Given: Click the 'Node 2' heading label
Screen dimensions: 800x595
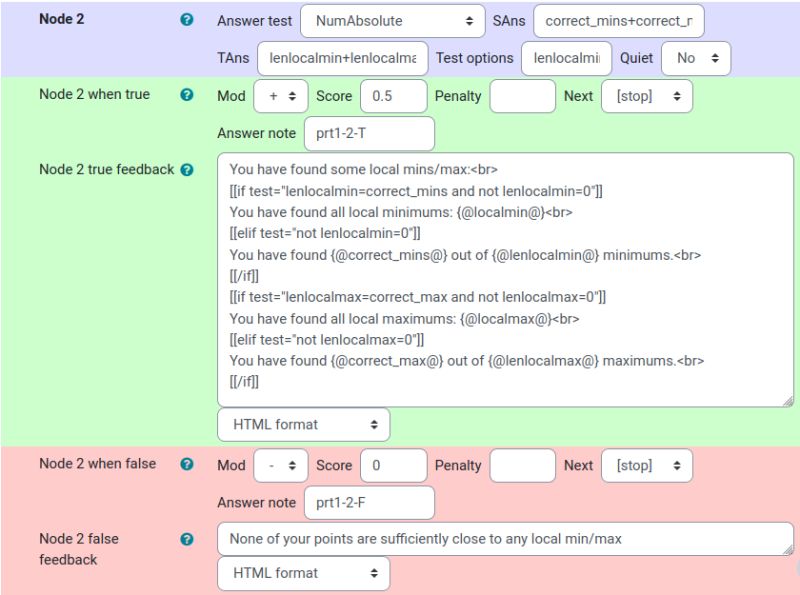Looking at the screenshot, I should point(62,19).
